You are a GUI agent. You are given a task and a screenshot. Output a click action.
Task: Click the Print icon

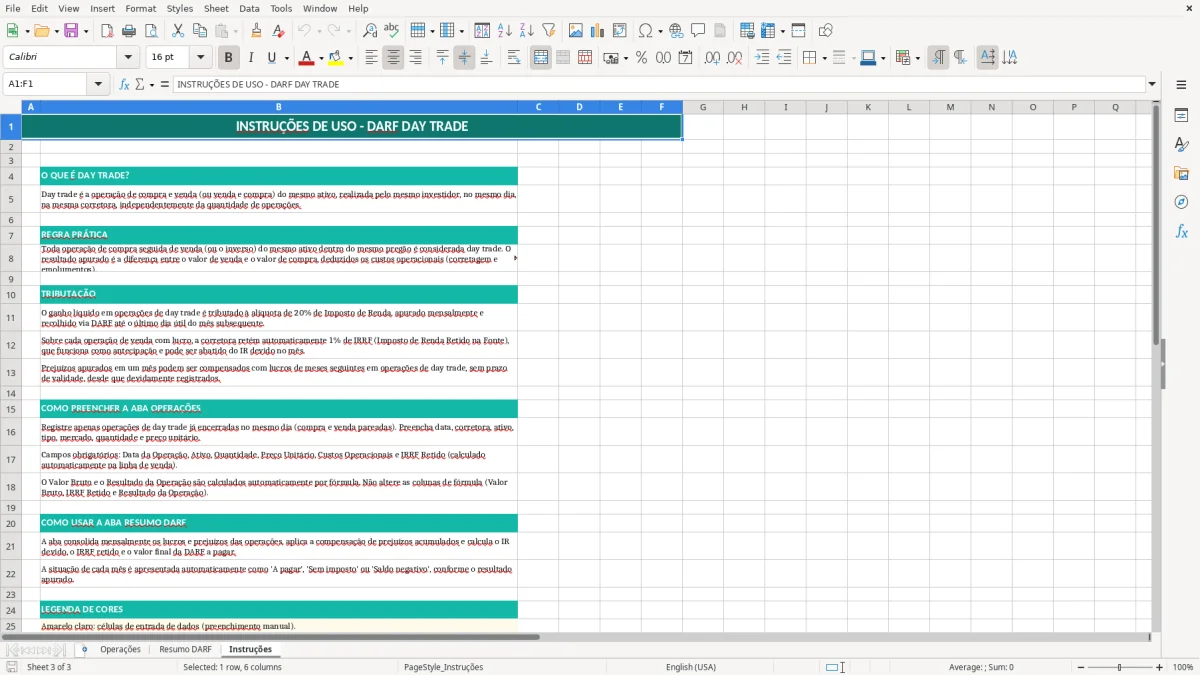point(129,31)
